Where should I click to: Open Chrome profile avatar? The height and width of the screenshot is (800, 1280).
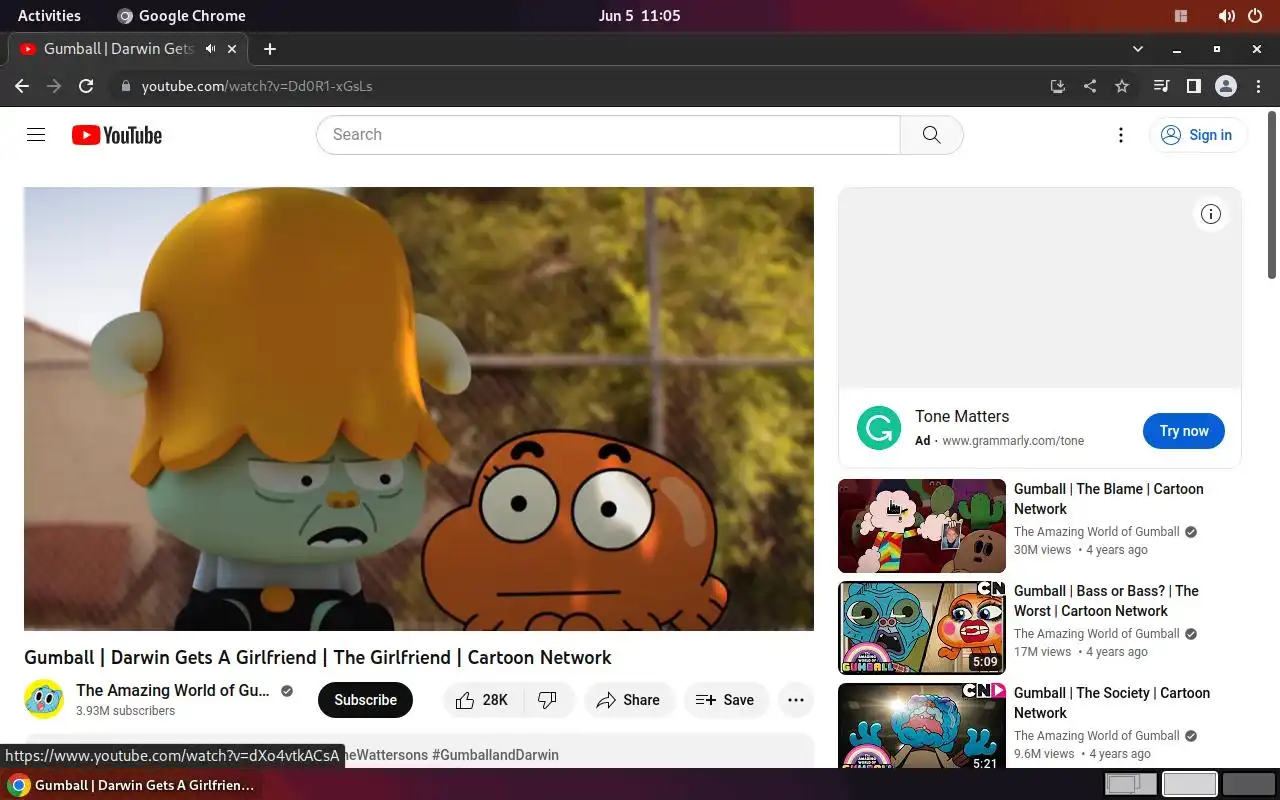1226,86
